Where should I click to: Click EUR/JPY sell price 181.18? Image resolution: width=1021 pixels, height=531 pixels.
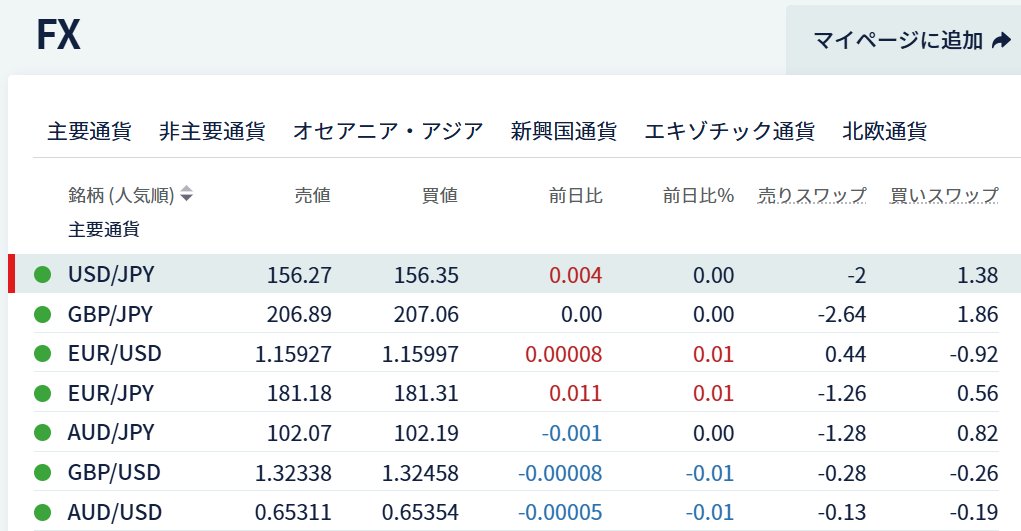(x=300, y=394)
